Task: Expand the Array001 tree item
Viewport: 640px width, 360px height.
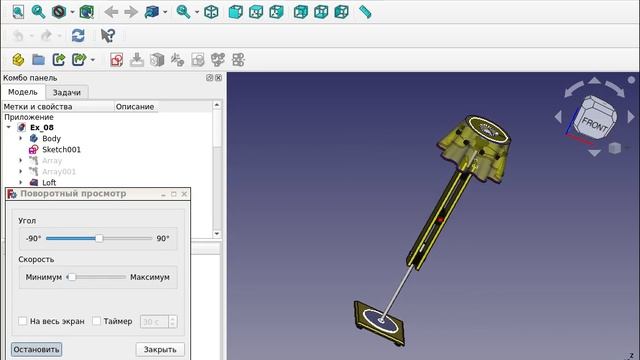Action: (21, 171)
